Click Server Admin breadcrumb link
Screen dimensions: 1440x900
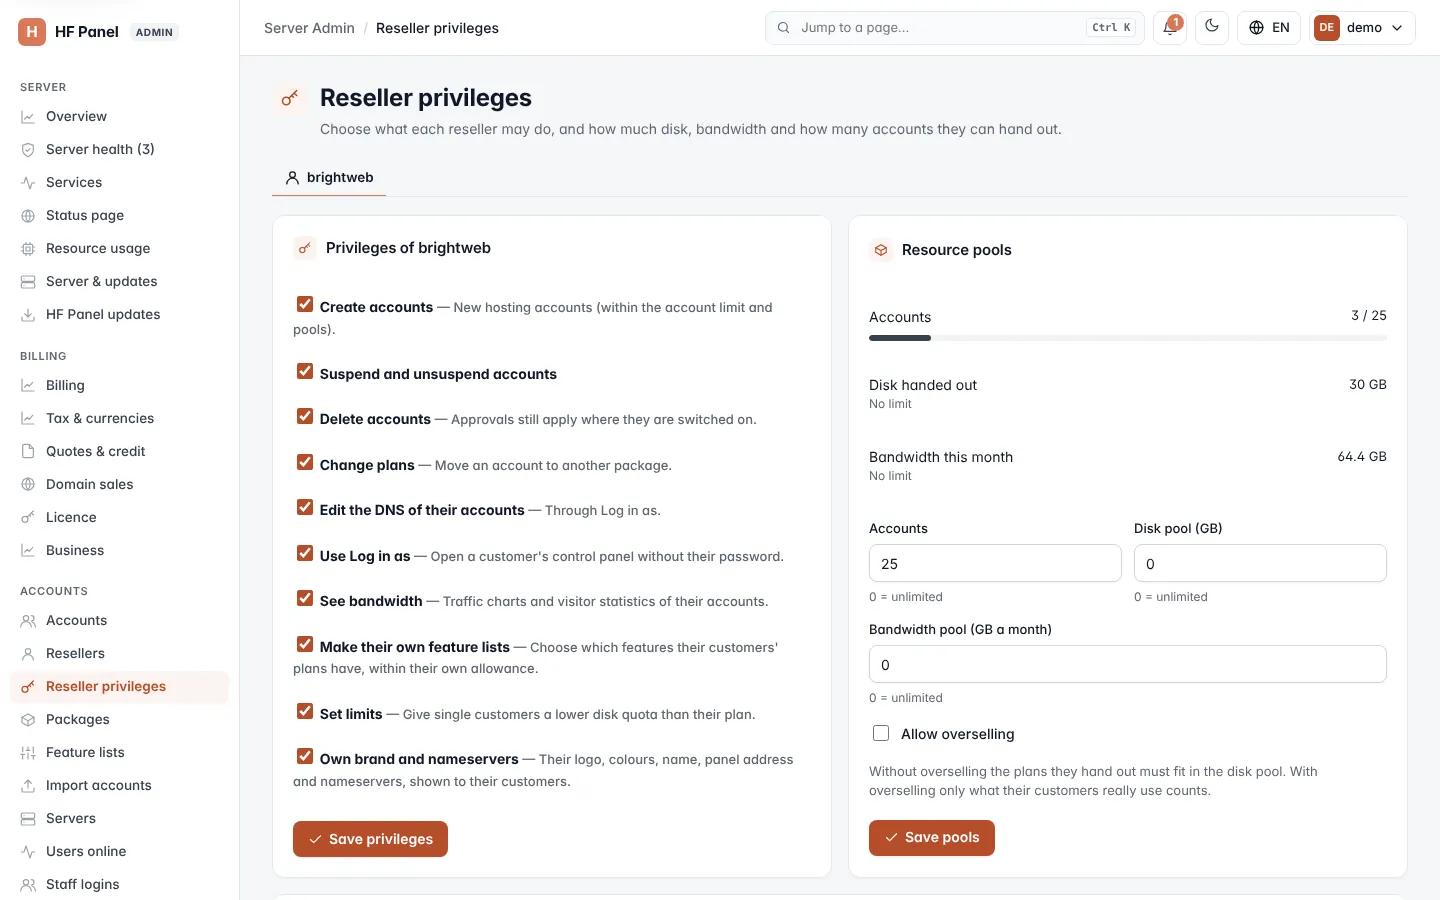[309, 28]
